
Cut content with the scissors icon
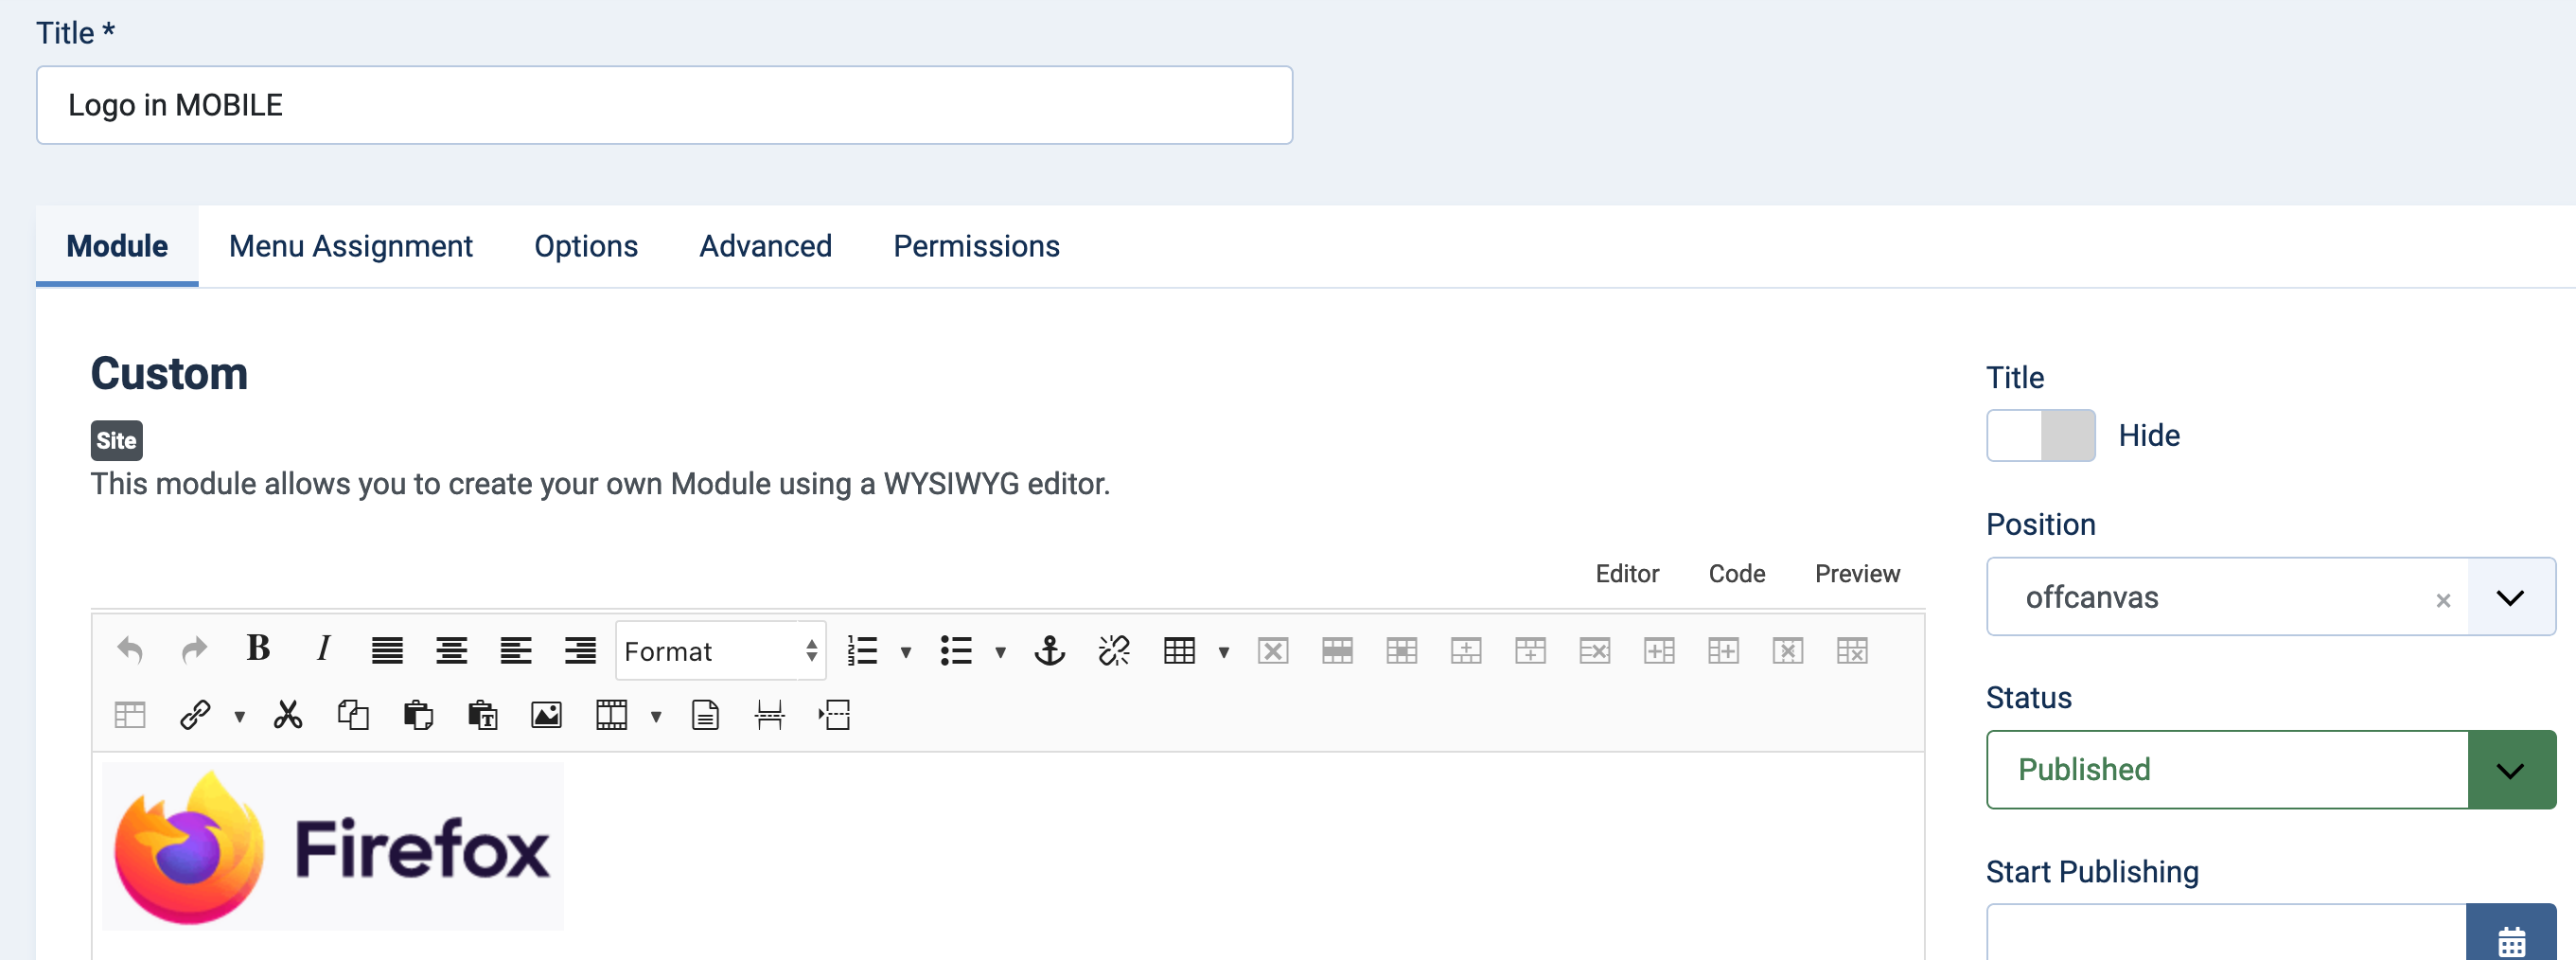click(x=288, y=714)
